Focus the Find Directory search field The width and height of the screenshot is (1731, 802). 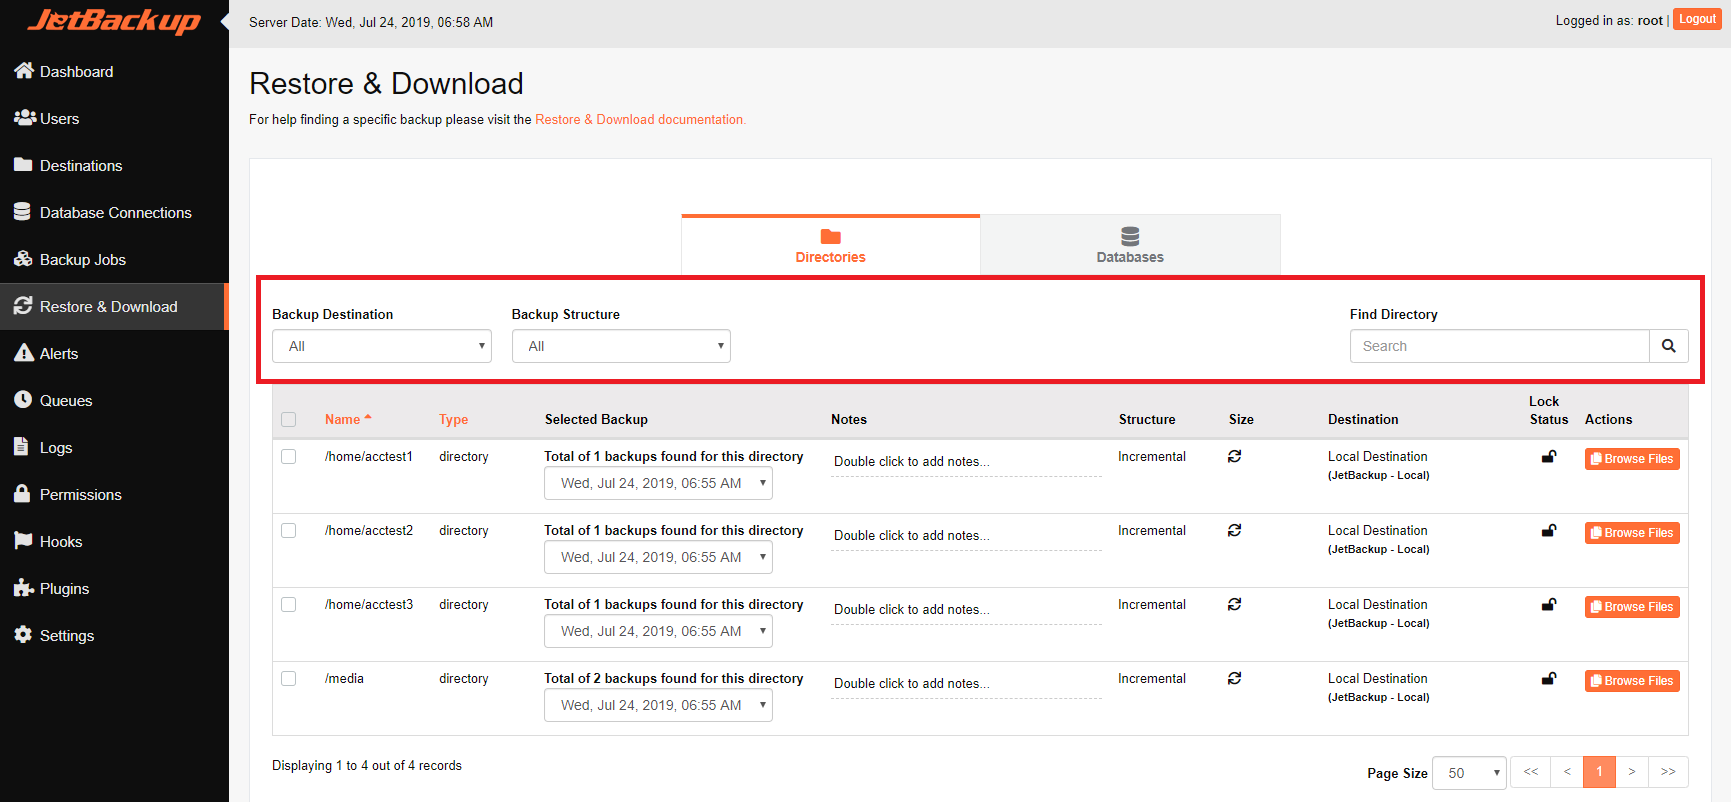coord(1499,346)
